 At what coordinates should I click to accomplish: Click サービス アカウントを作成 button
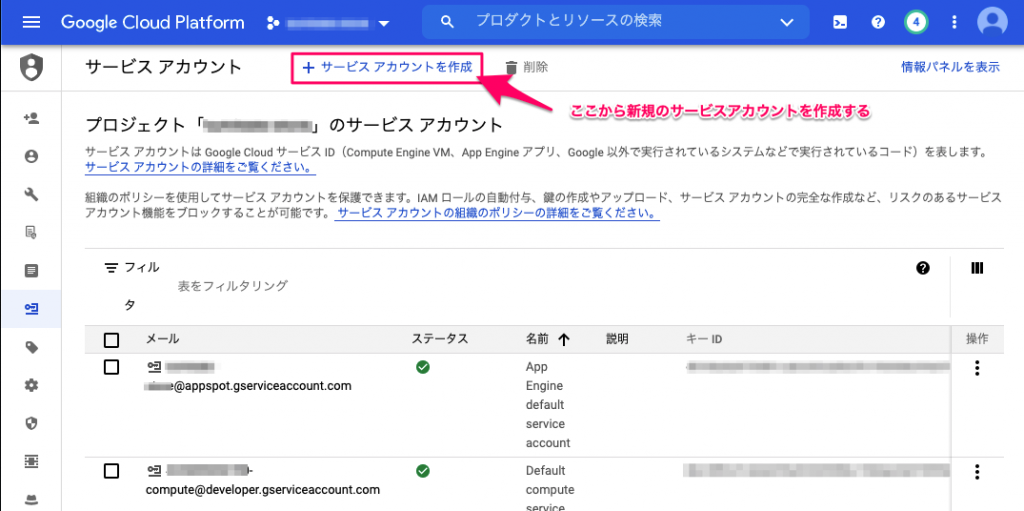click(x=388, y=67)
